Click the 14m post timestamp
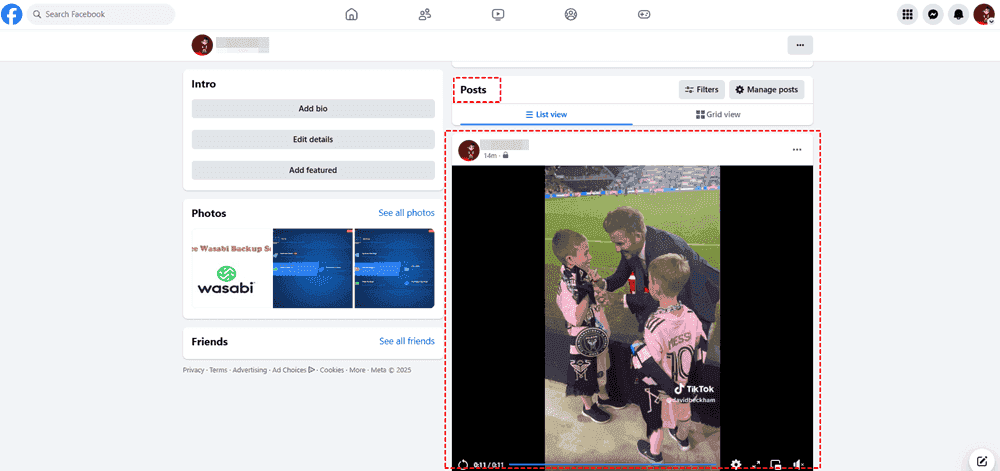This screenshot has width=1000, height=471. tap(490, 156)
